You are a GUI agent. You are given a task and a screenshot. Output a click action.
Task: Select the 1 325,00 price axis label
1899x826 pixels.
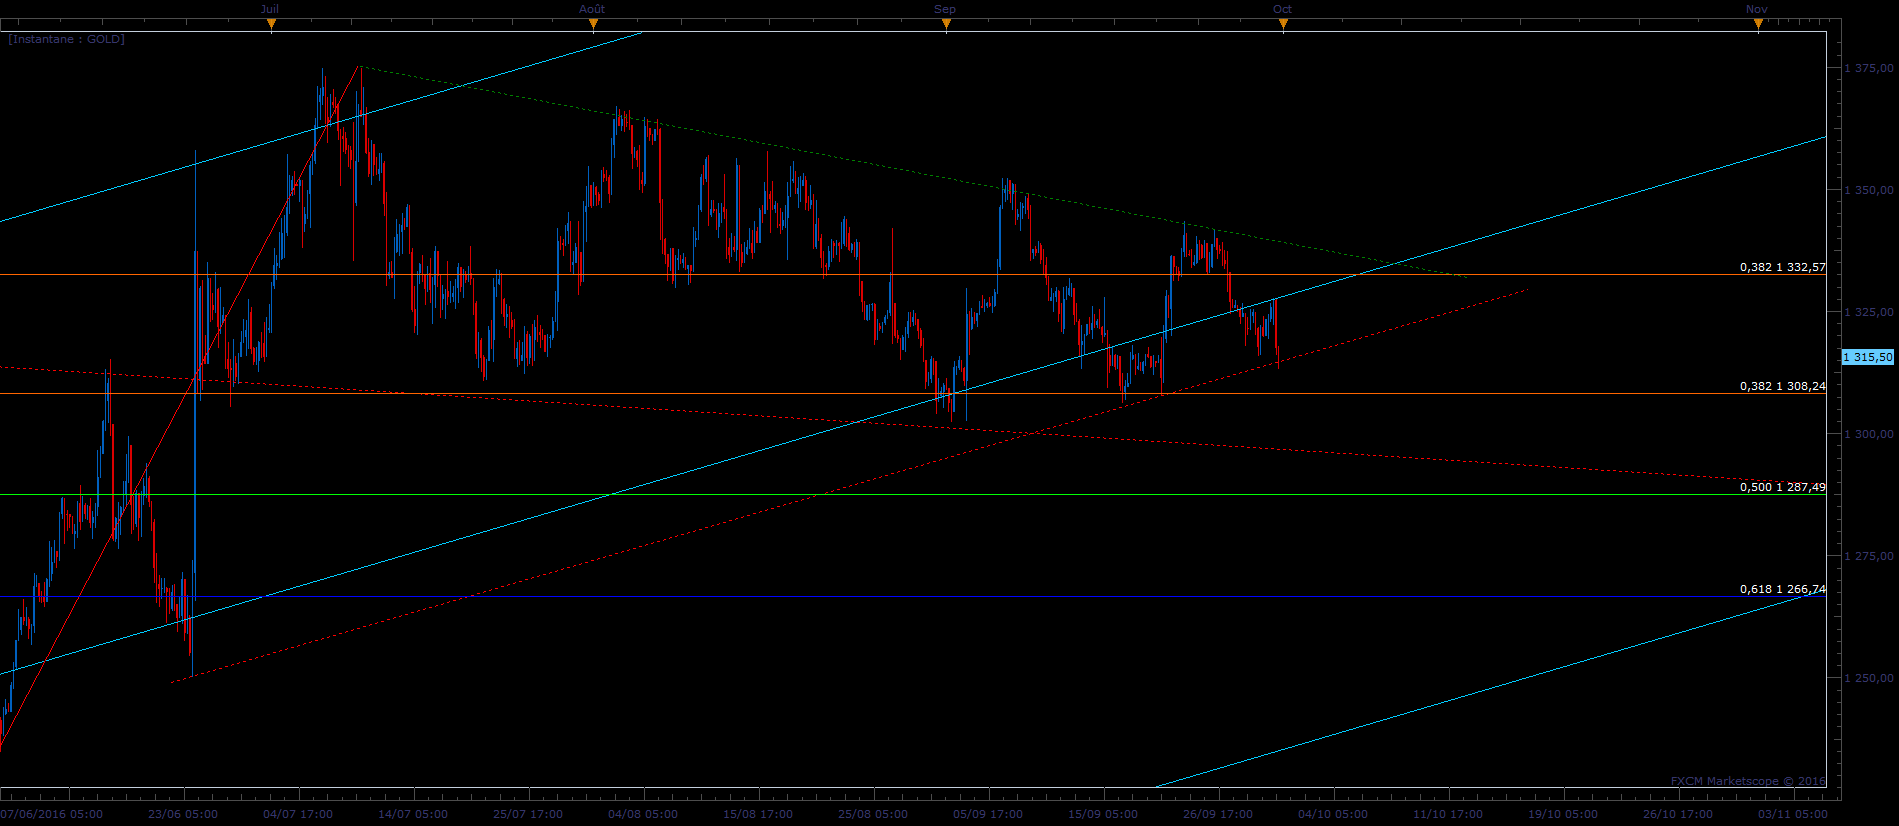[1870, 312]
